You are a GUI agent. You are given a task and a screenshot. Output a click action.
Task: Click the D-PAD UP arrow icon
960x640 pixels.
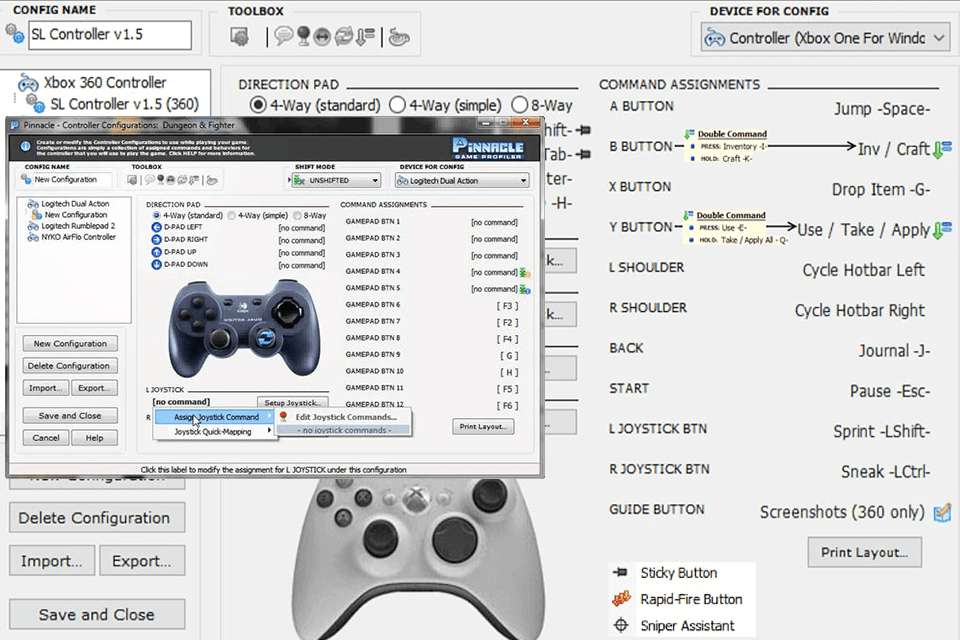click(156, 252)
